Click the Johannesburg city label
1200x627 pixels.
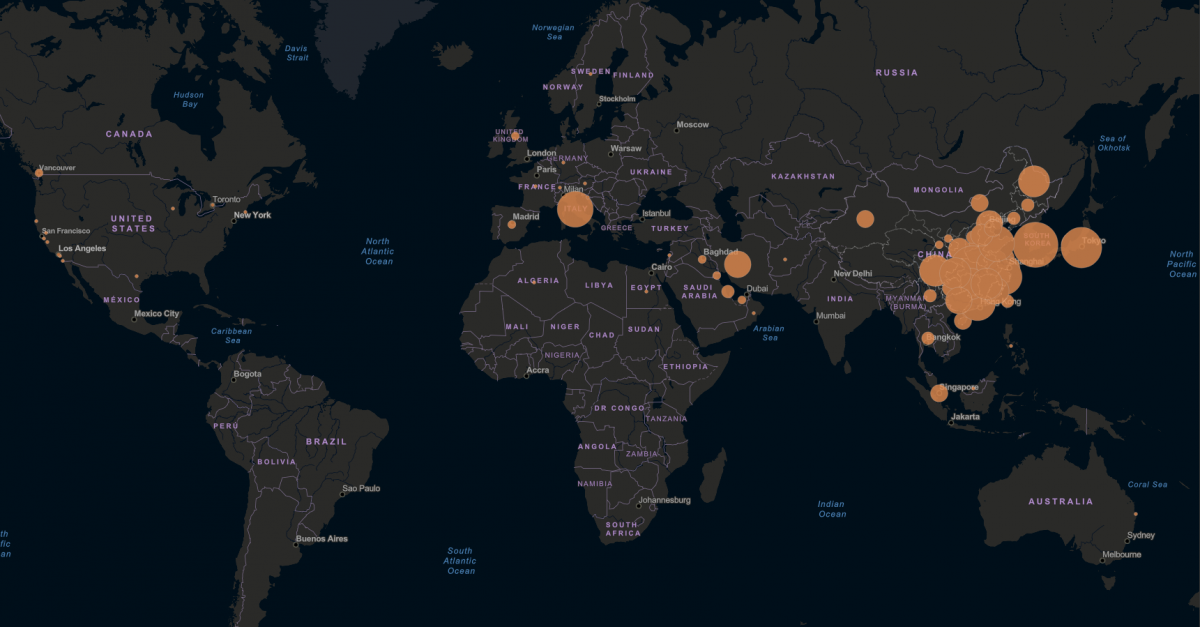tap(665, 500)
